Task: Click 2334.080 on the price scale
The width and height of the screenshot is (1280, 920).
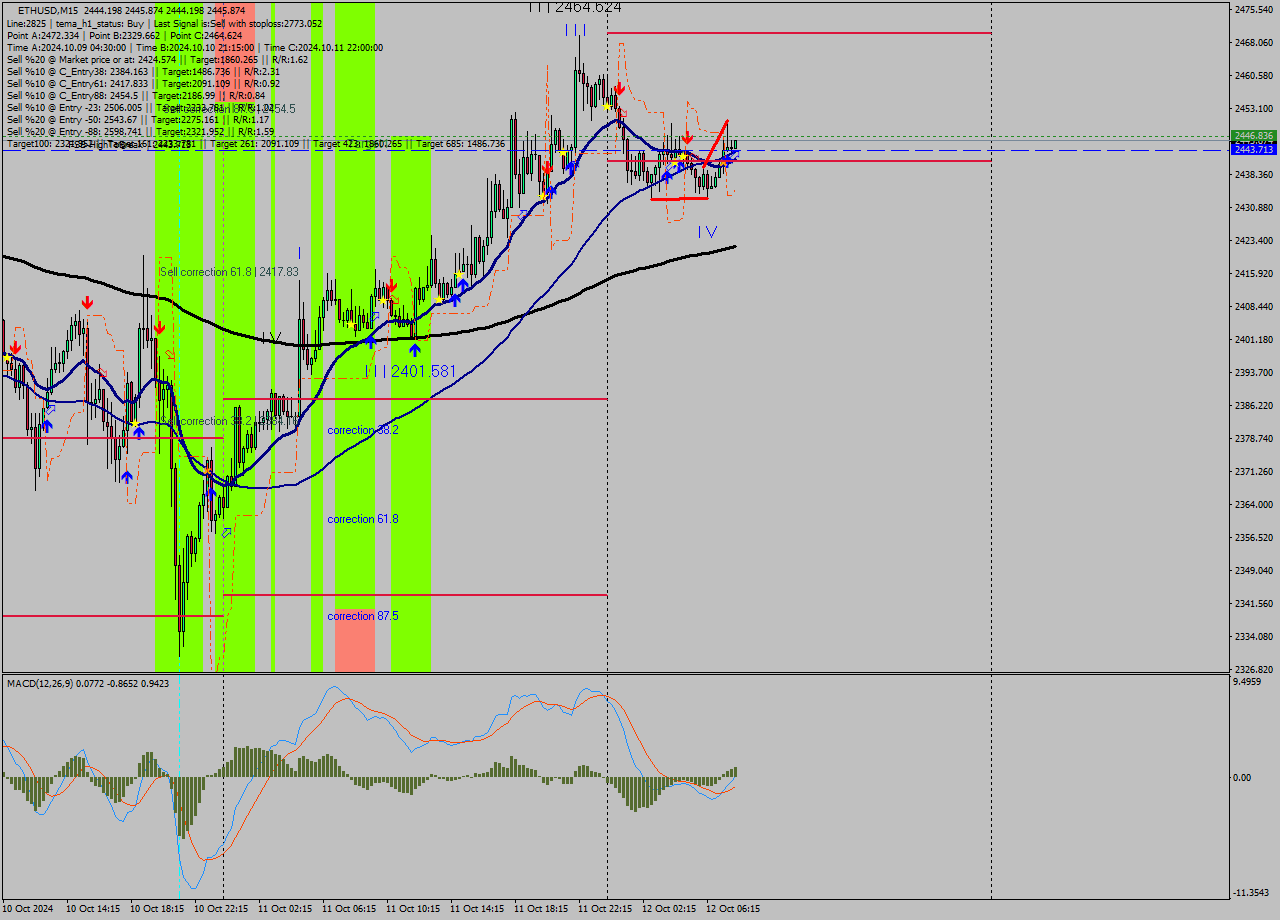Action: coord(1254,636)
